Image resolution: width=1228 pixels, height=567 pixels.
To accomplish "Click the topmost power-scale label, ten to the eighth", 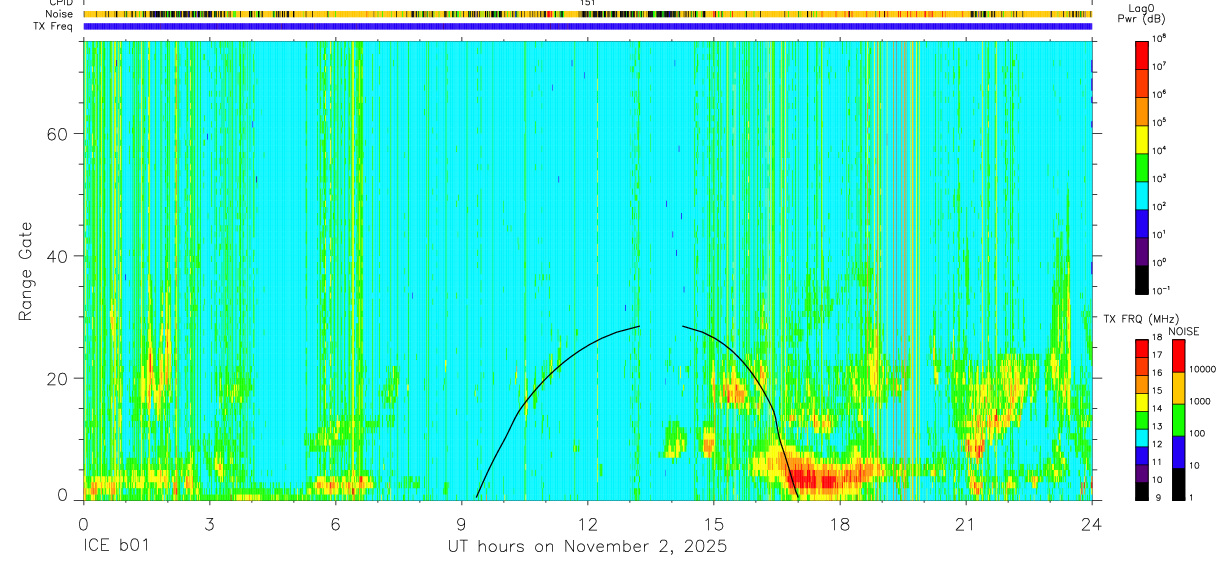I will 1159,38.
